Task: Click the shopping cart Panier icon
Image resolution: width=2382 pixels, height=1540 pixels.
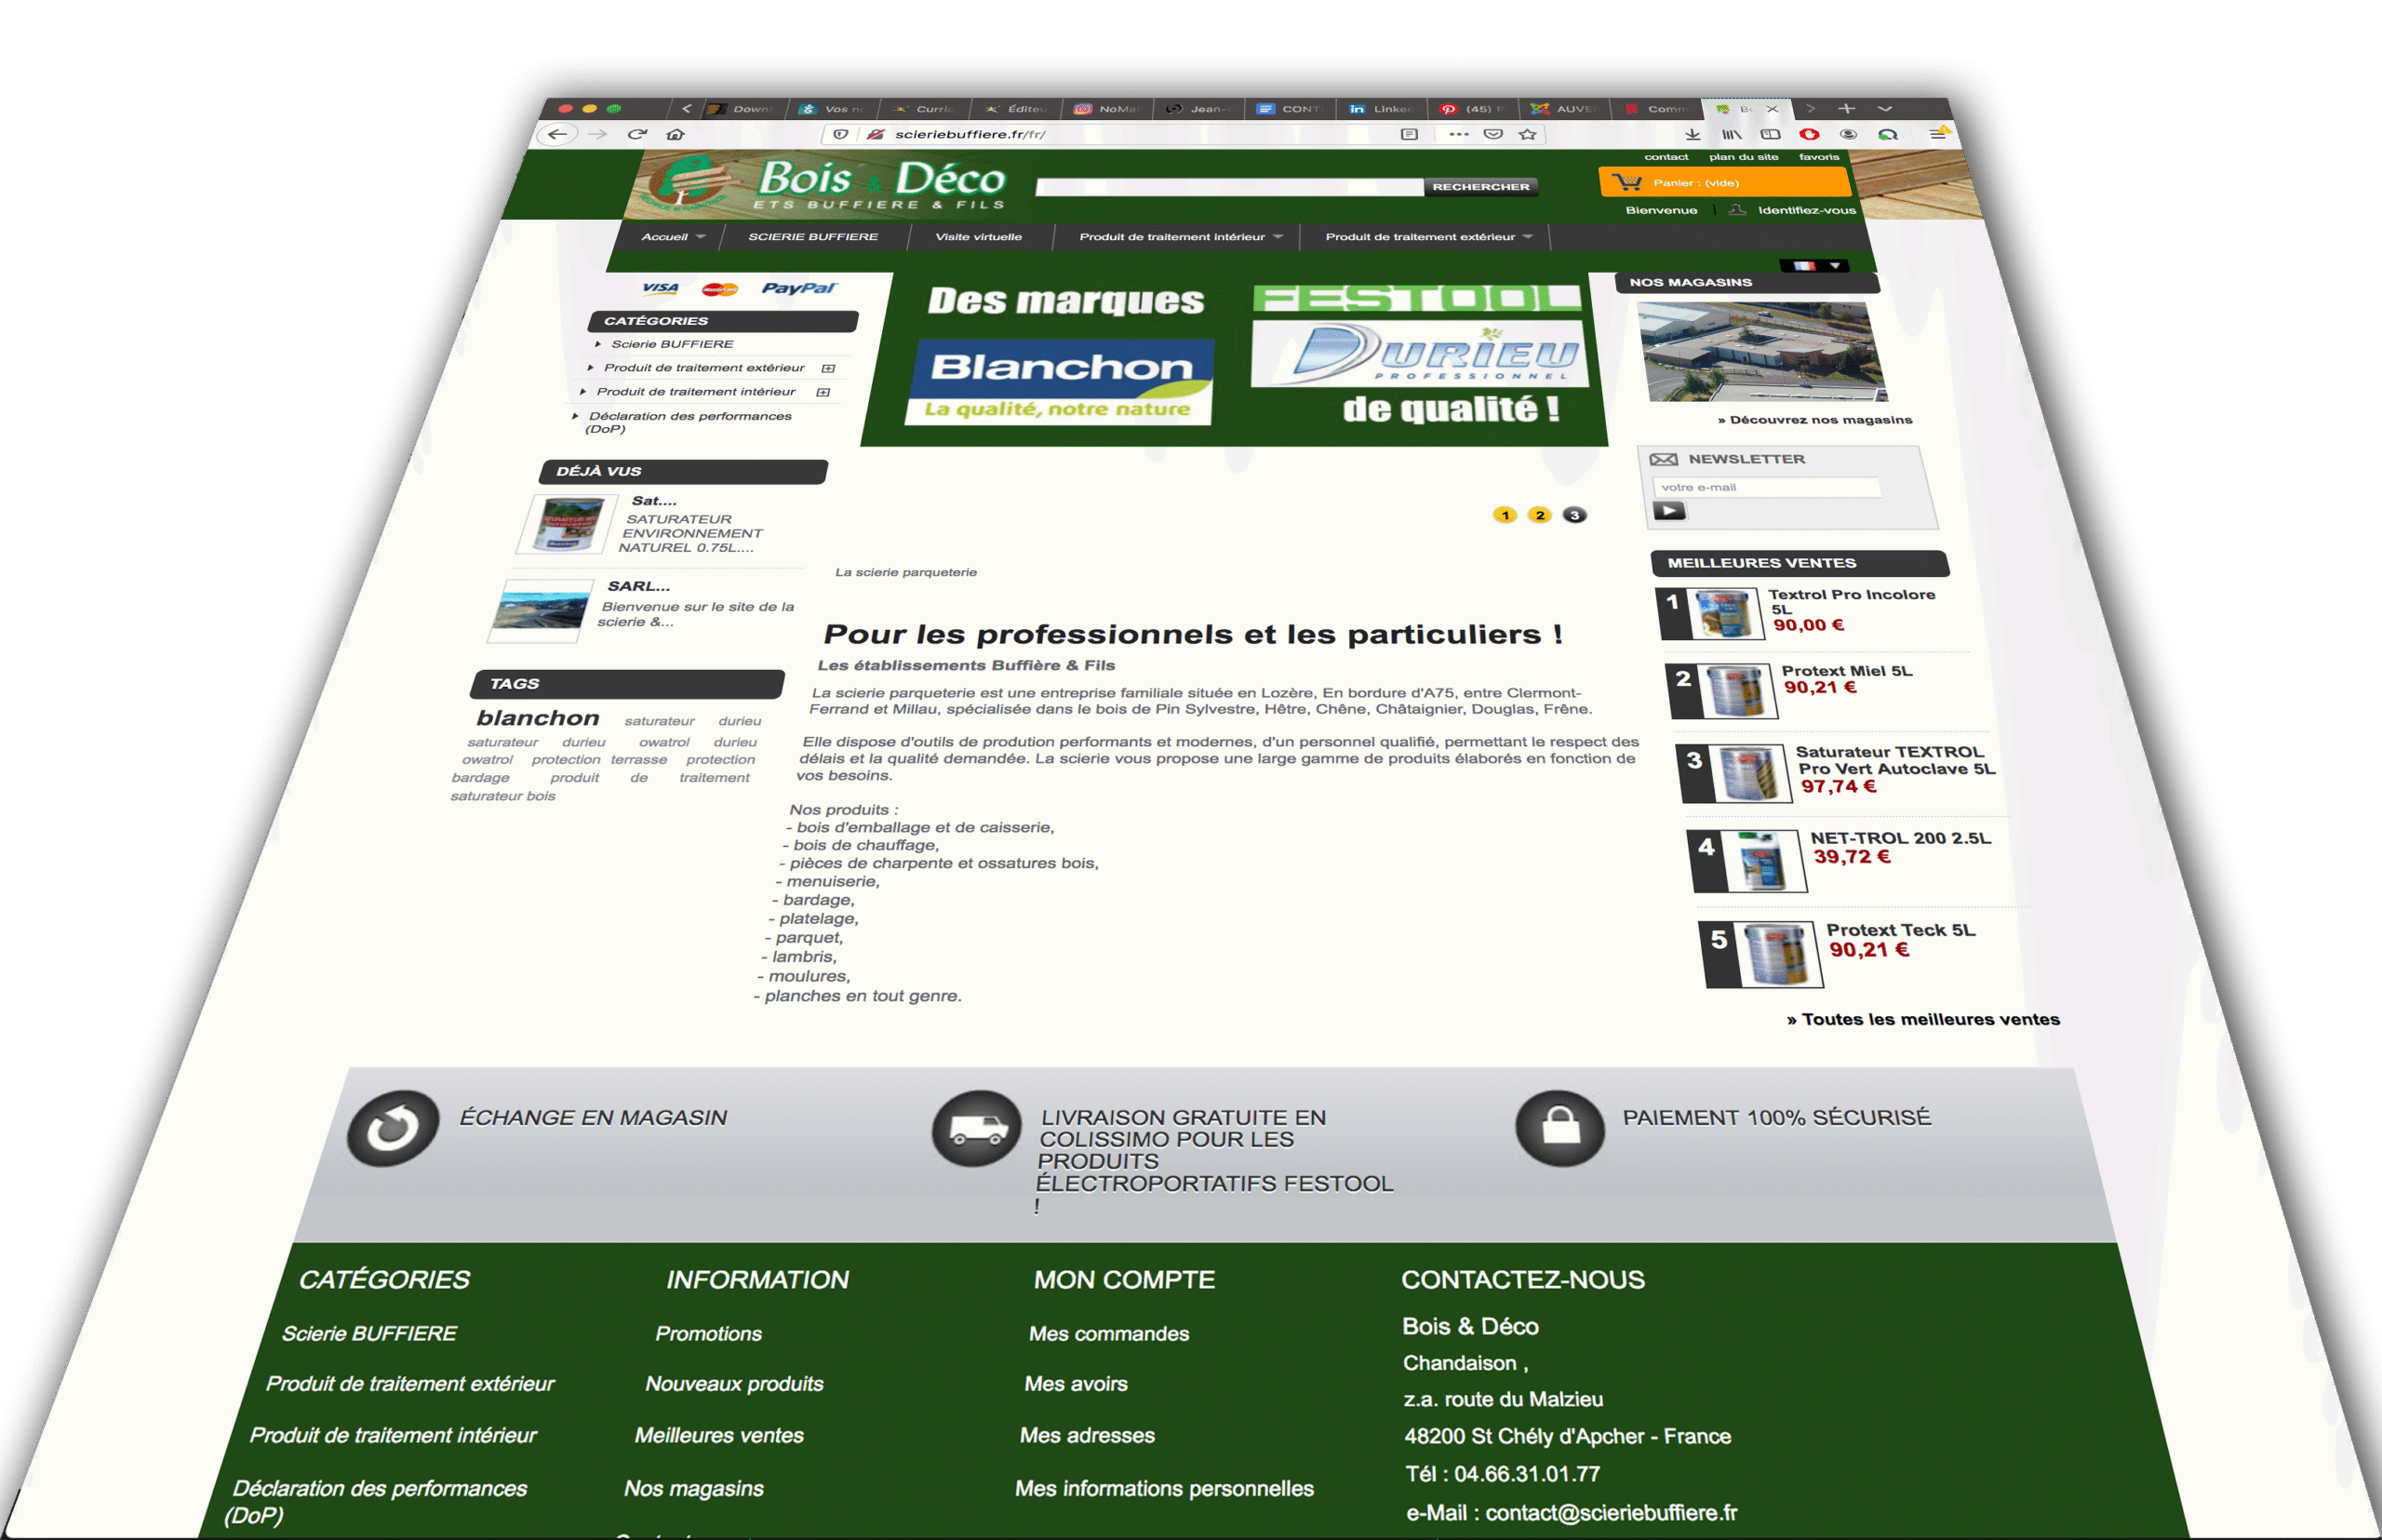Action: [1627, 182]
